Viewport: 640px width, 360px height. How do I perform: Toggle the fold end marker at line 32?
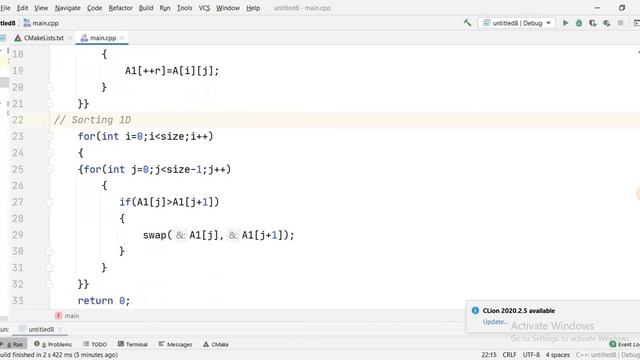(49, 284)
